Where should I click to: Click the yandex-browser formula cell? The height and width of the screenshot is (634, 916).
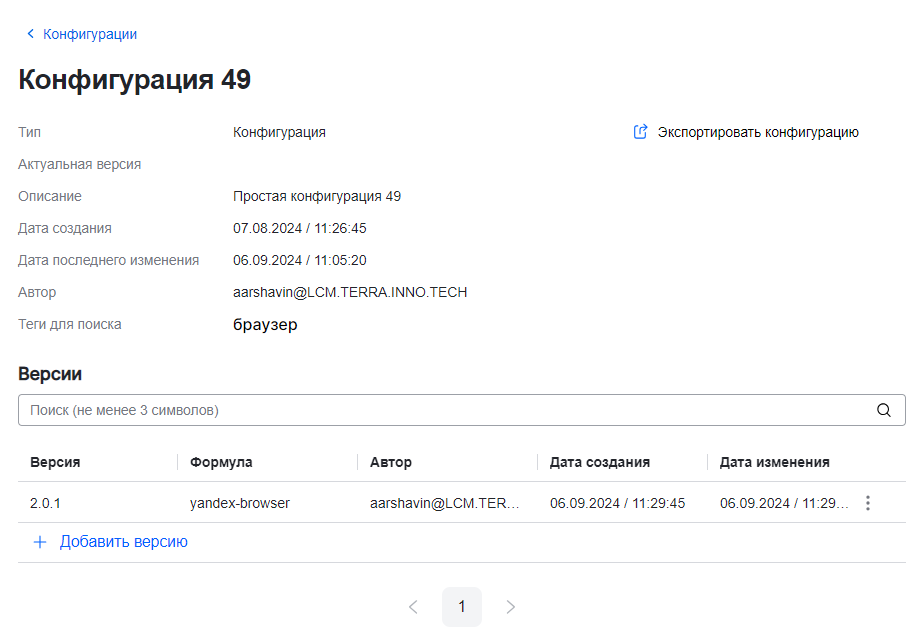(x=240, y=503)
